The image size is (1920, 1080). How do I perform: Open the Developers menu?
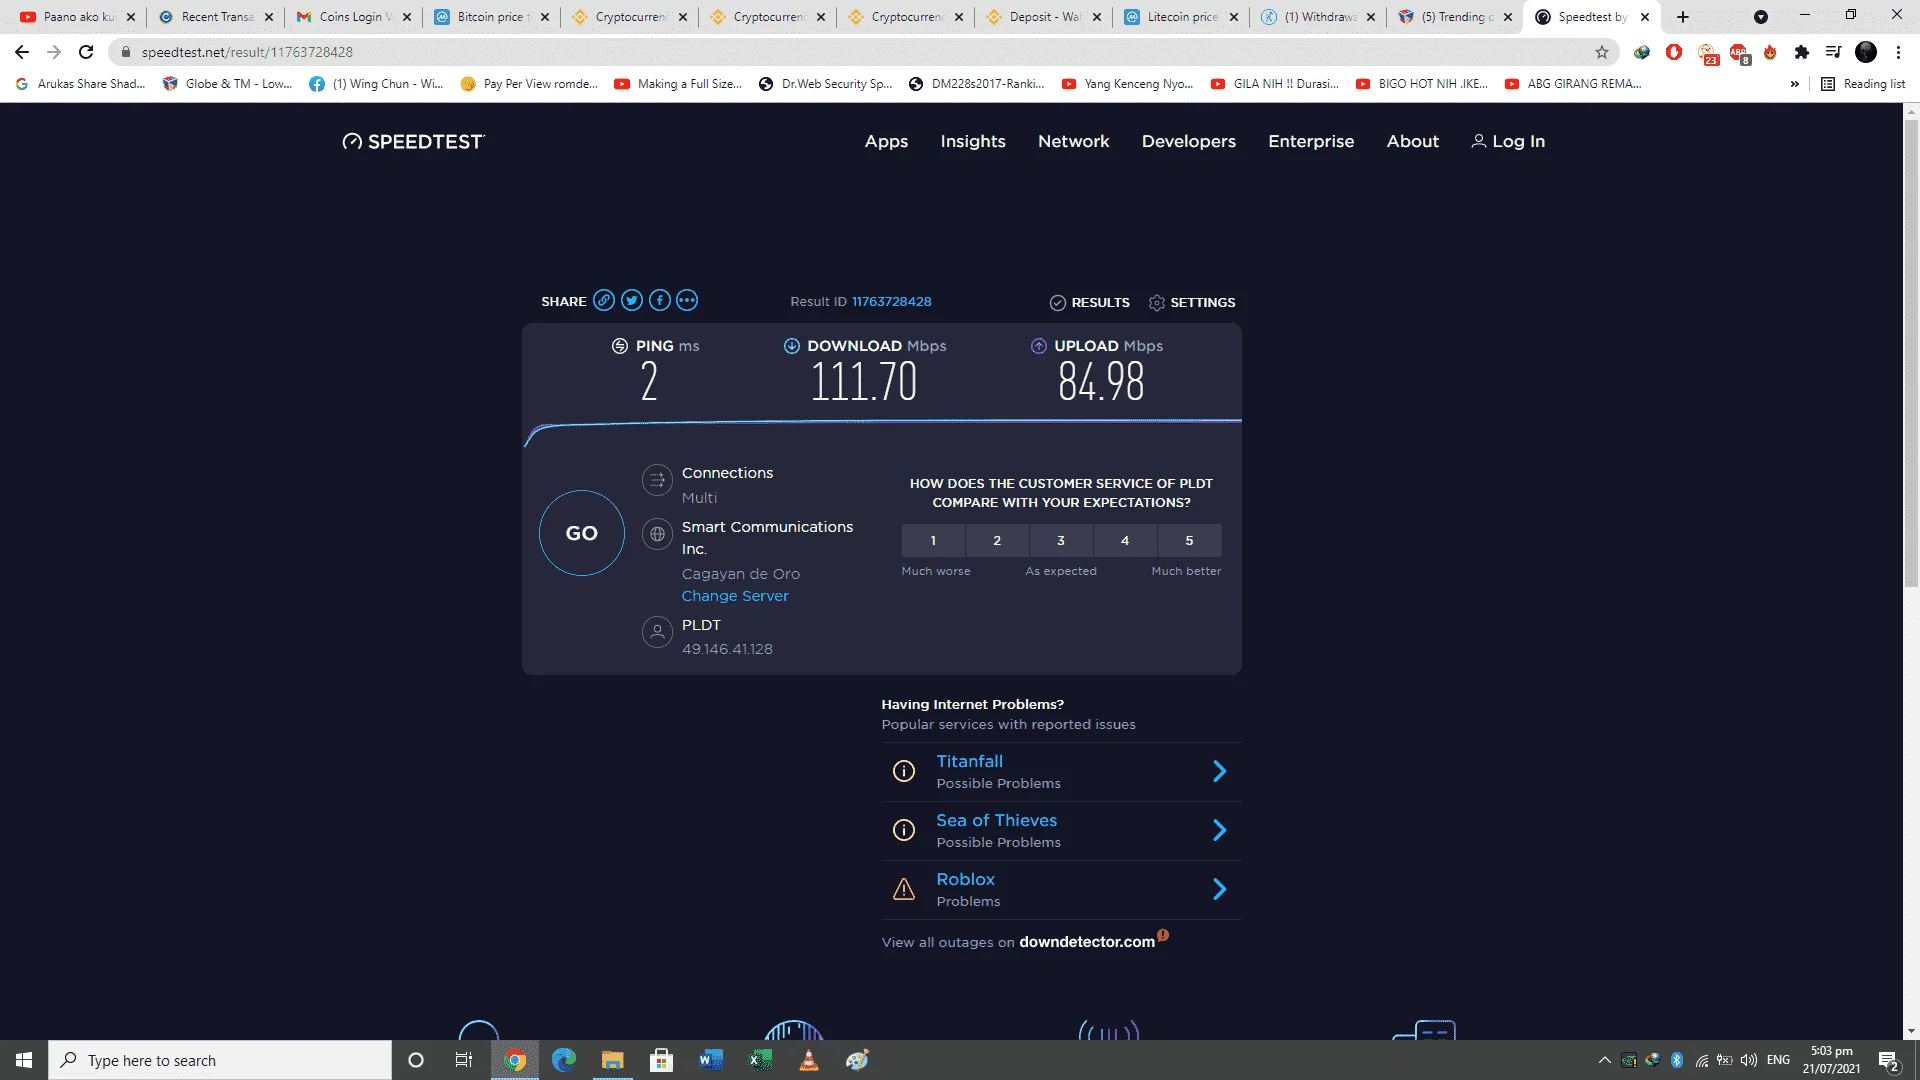[1189, 141]
